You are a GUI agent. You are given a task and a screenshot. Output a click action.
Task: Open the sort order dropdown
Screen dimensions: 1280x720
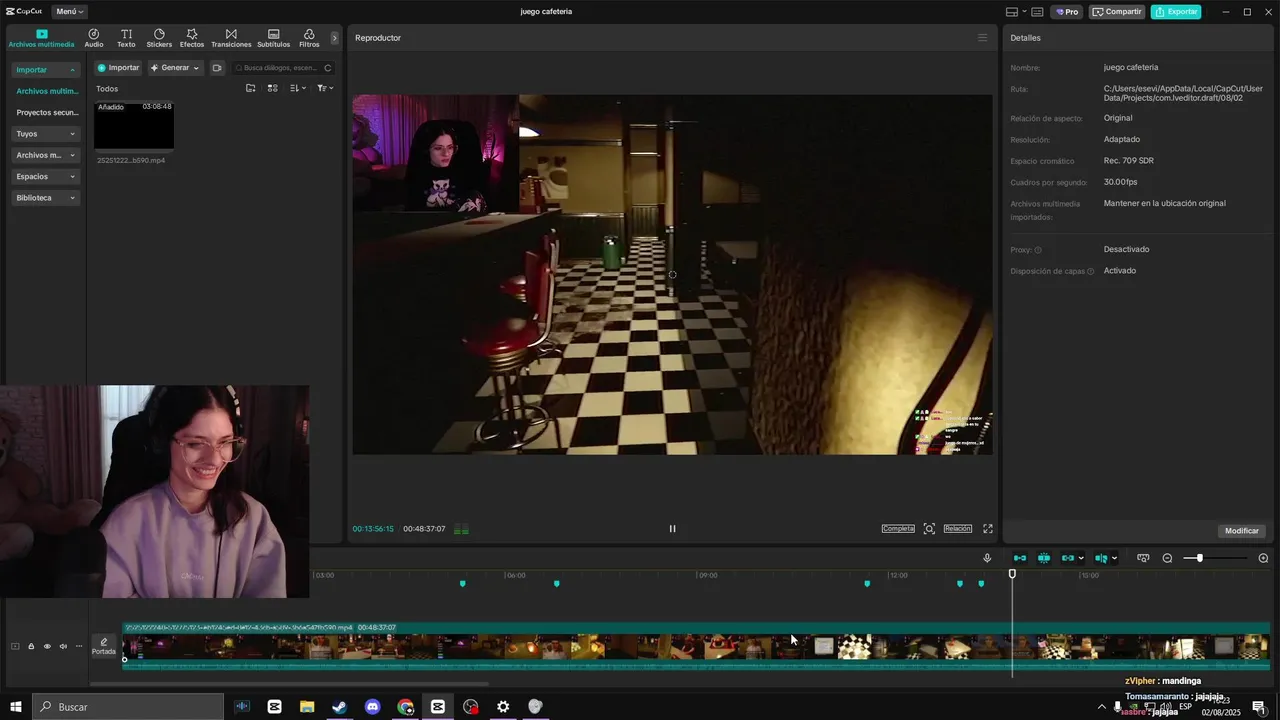pyautogui.click(x=297, y=88)
